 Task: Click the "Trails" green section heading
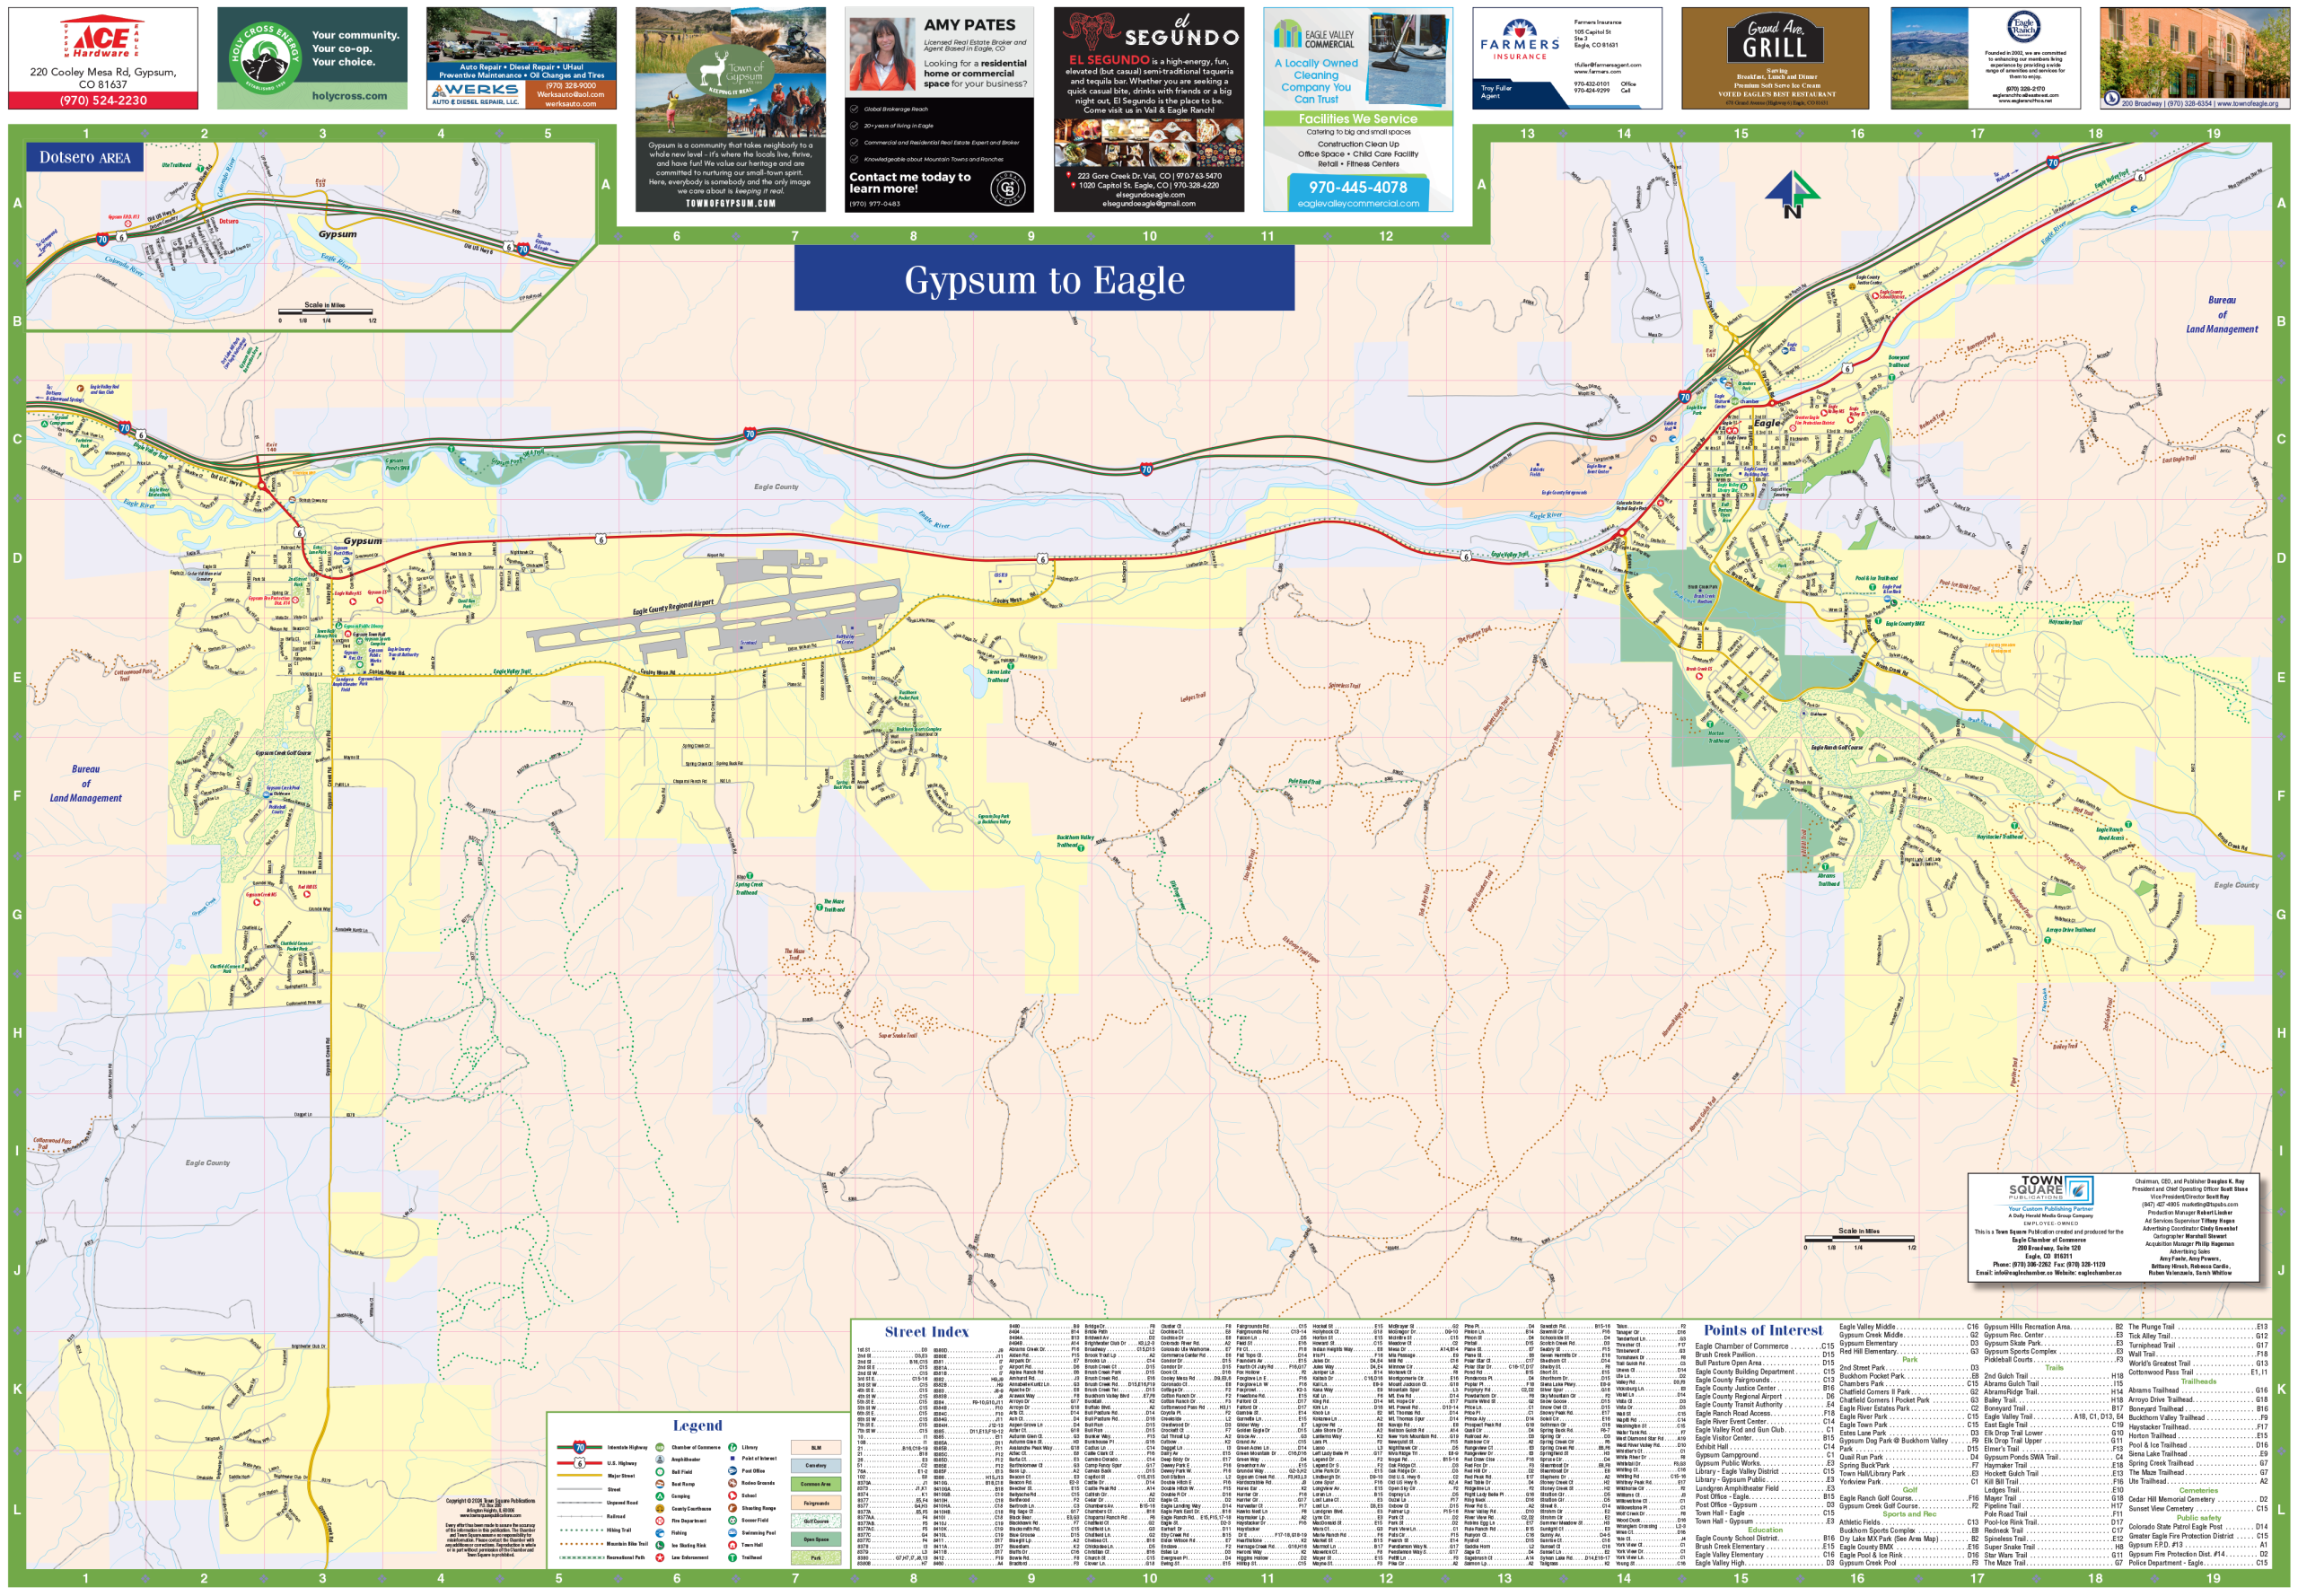[2055, 1368]
